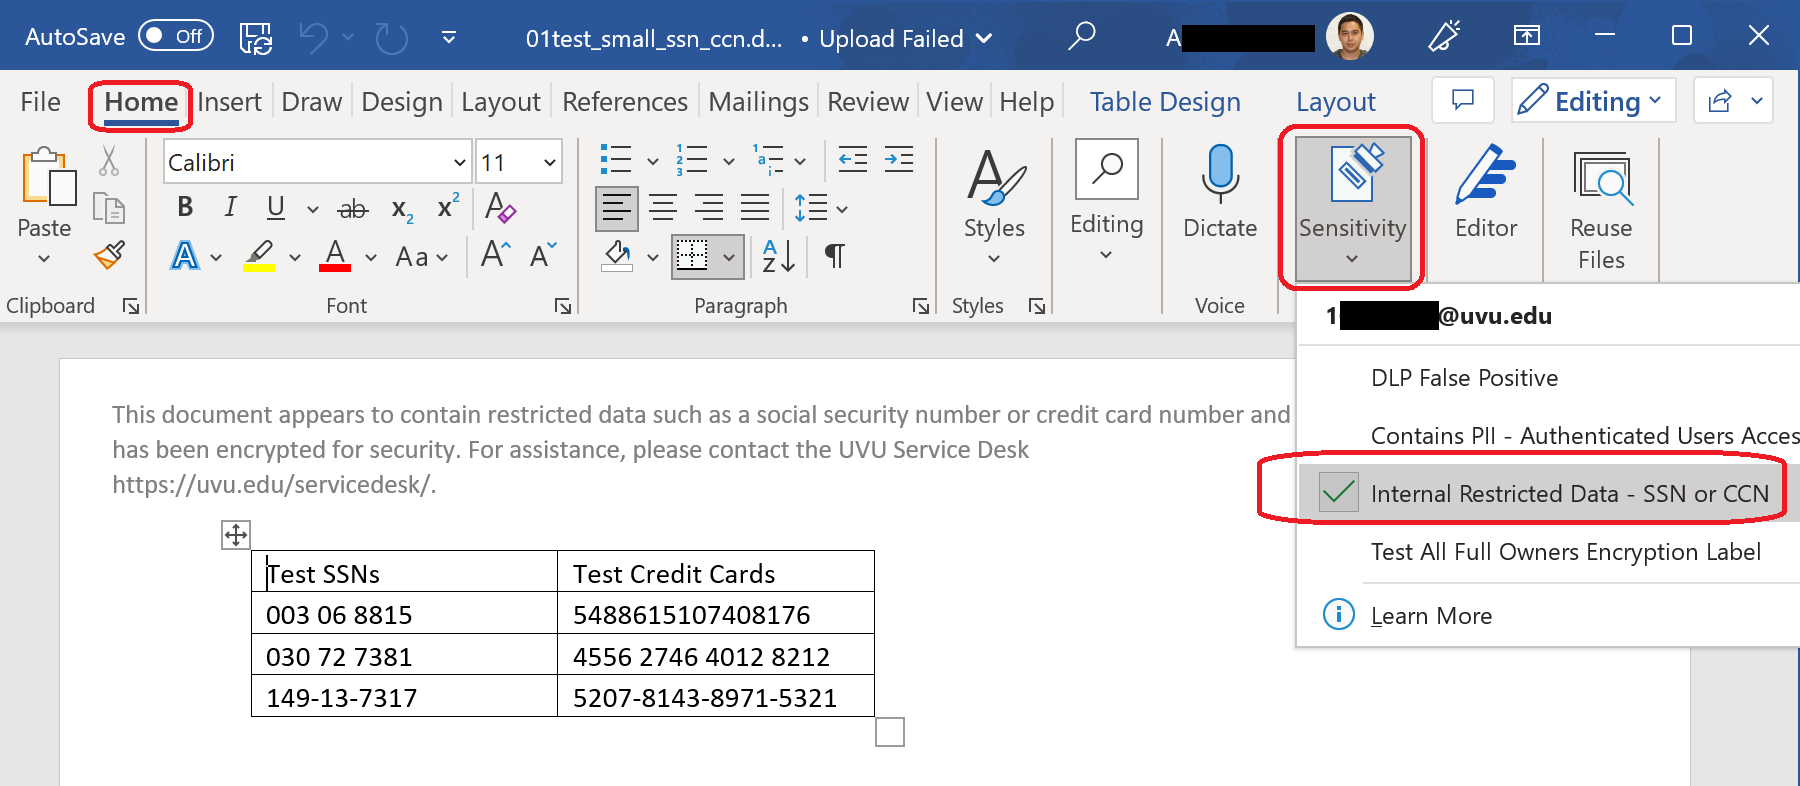Image resolution: width=1800 pixels, height=786 pixels.
Task: Click Decrease Font Size icon
Action: tap(543, 255)
